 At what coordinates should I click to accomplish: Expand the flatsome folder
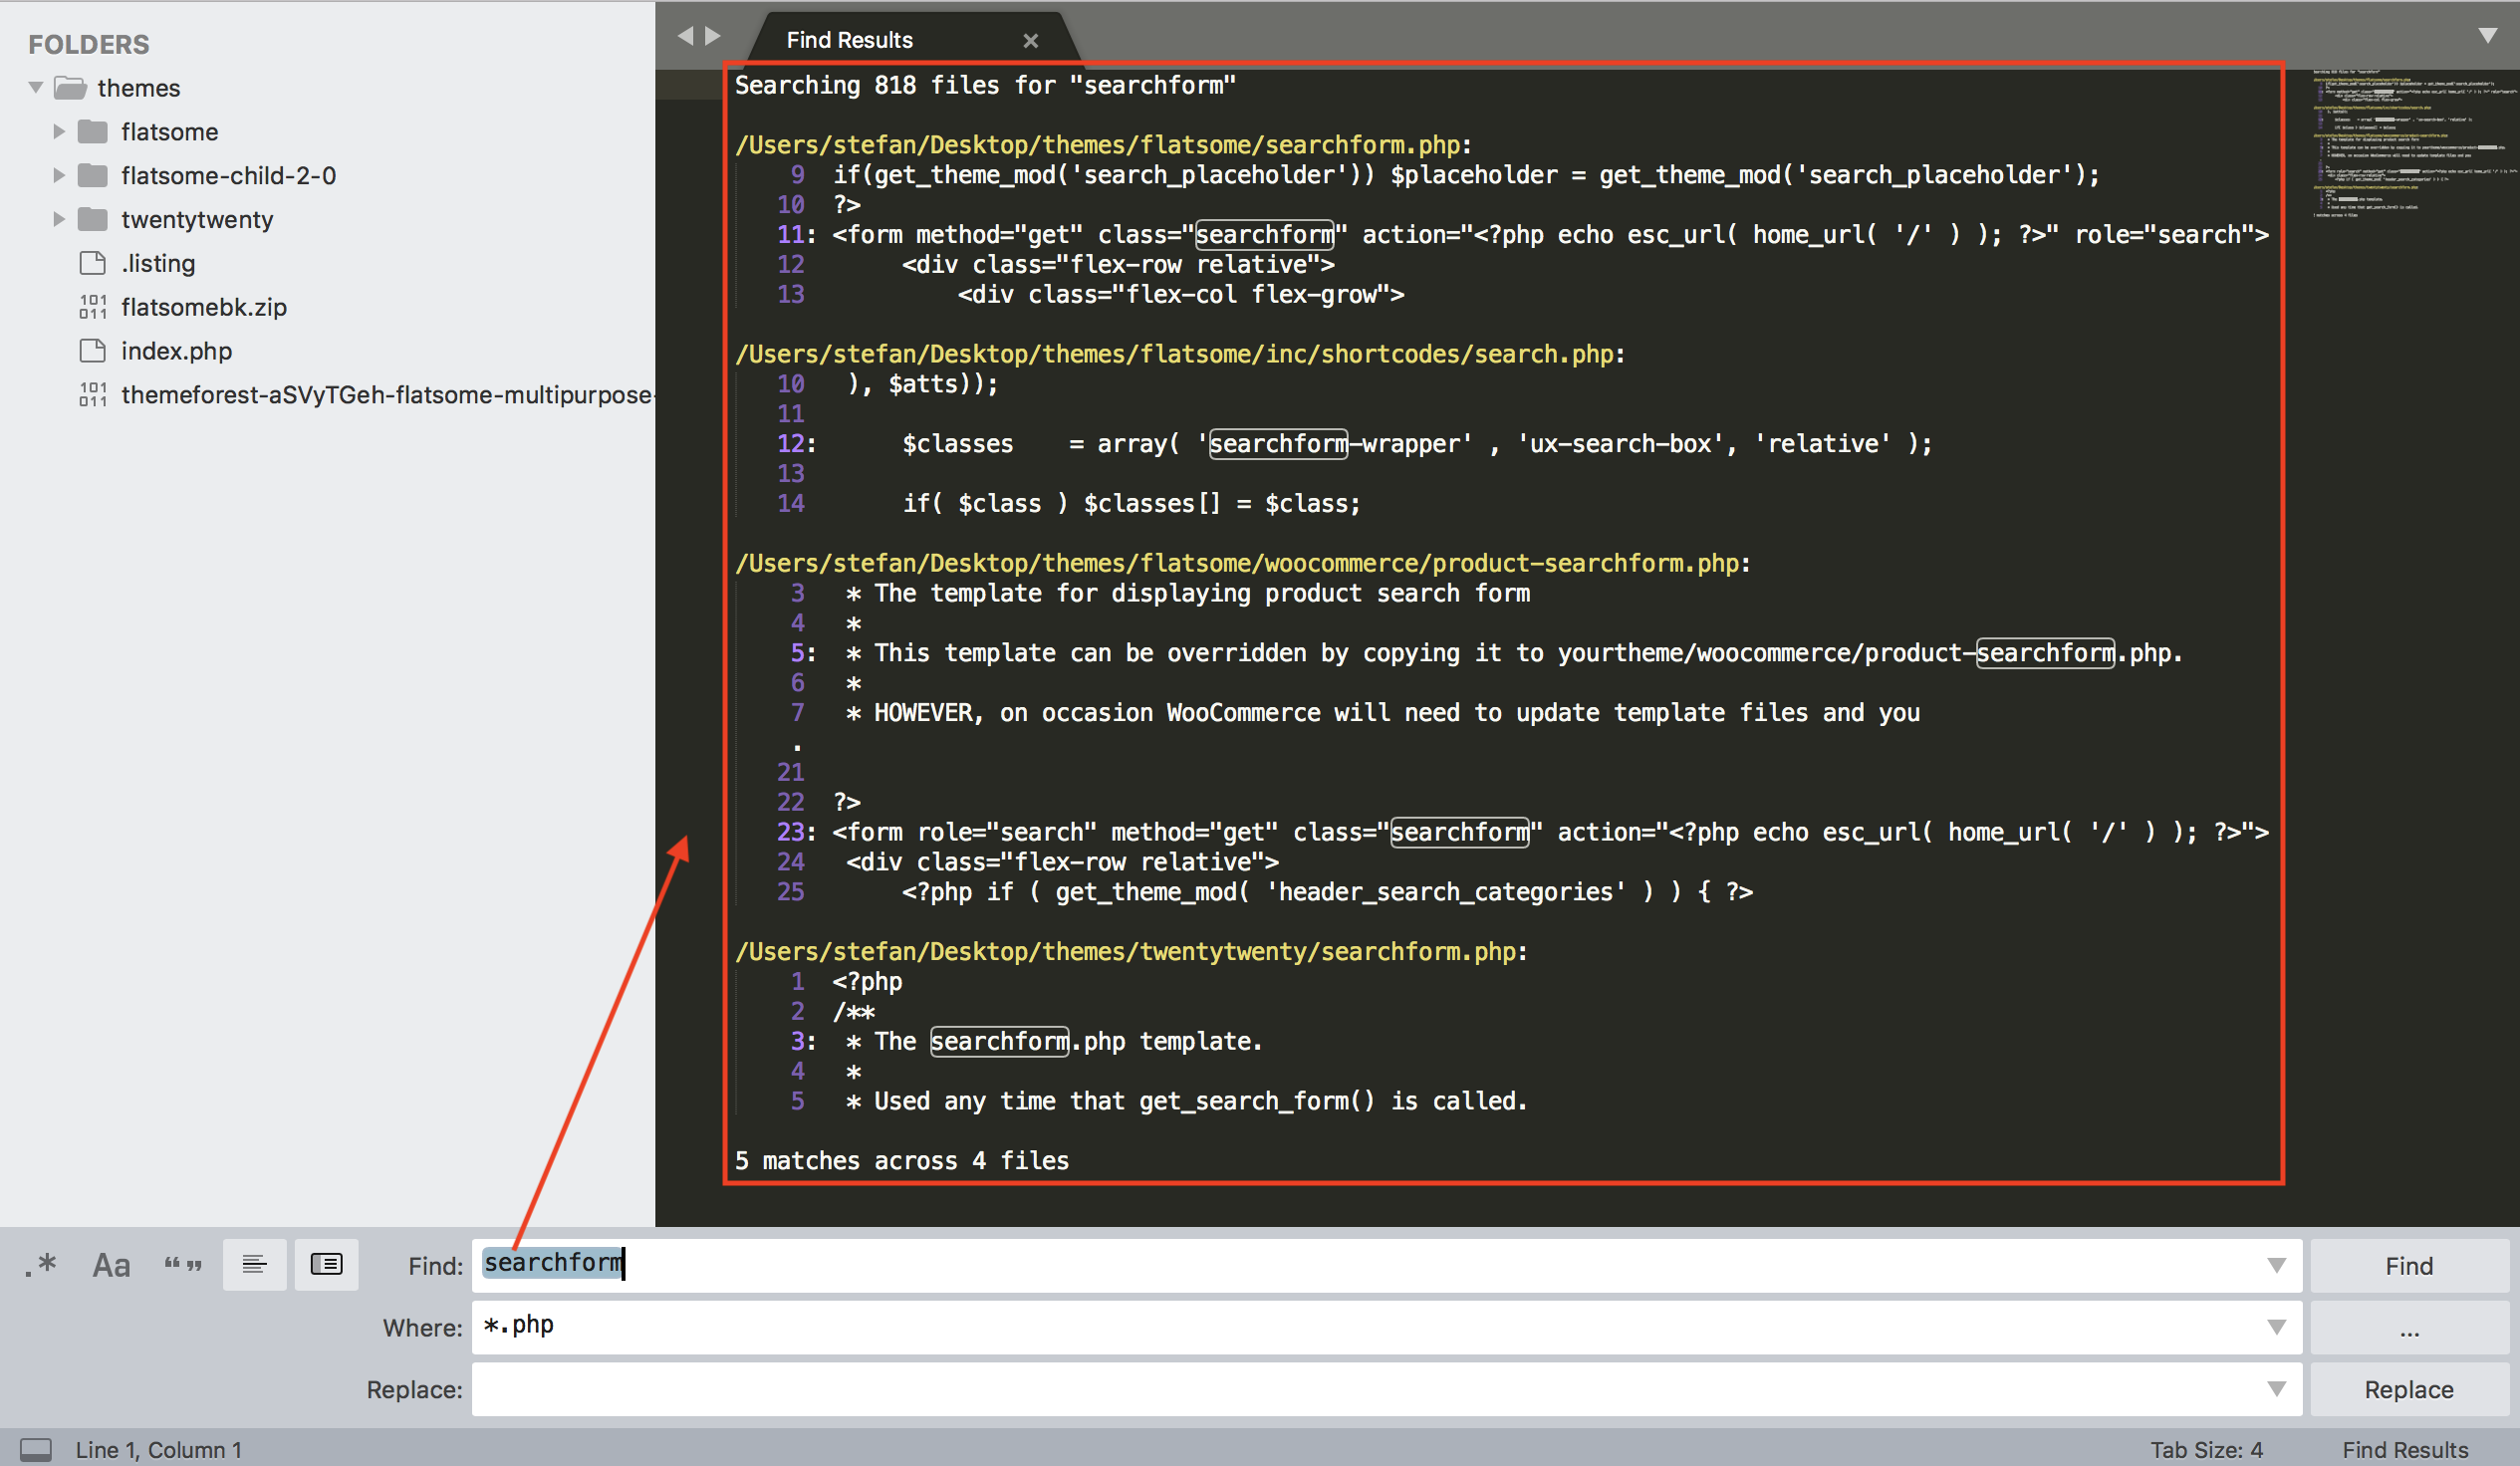point(59,131)
